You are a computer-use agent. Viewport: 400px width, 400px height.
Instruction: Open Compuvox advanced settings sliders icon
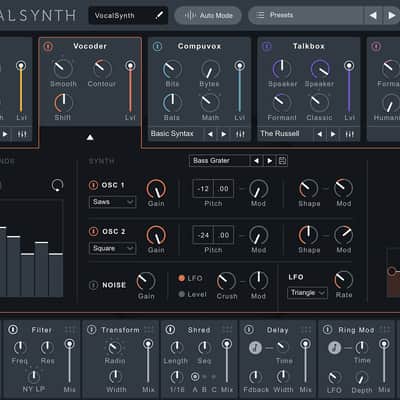coord(240,134)
